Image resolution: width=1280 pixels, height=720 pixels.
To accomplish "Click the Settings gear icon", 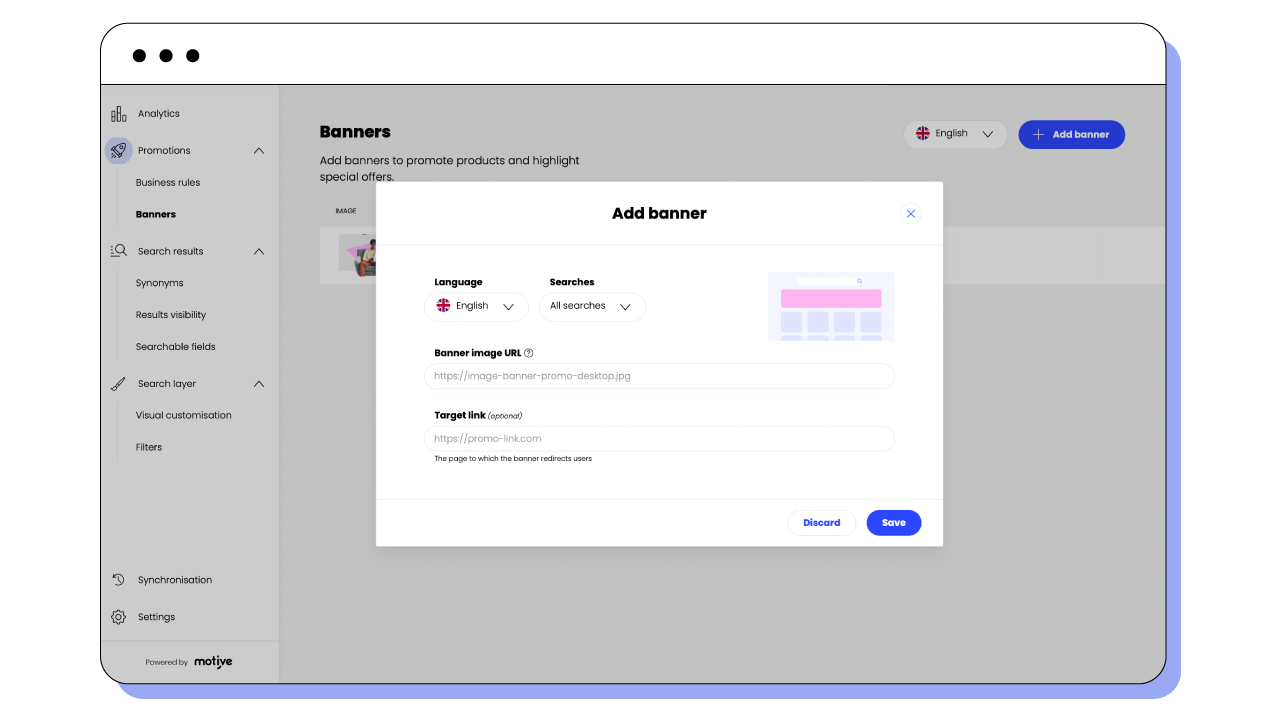I will [118, 616].
